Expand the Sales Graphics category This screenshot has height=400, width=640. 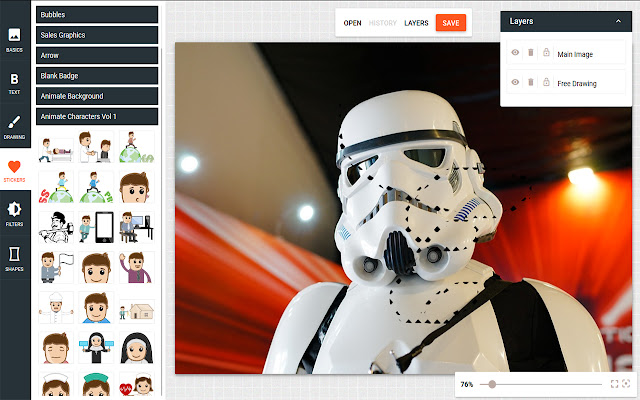point(97,35)
